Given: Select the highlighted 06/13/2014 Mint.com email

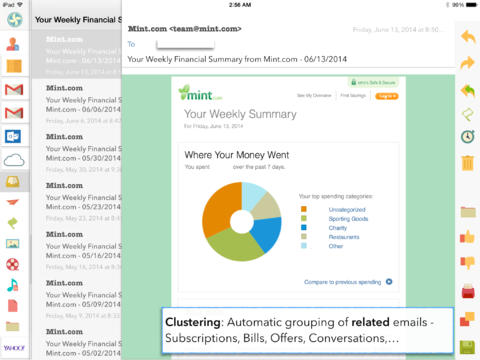Looking at the screenshot, I should click(x=77, y=54).
